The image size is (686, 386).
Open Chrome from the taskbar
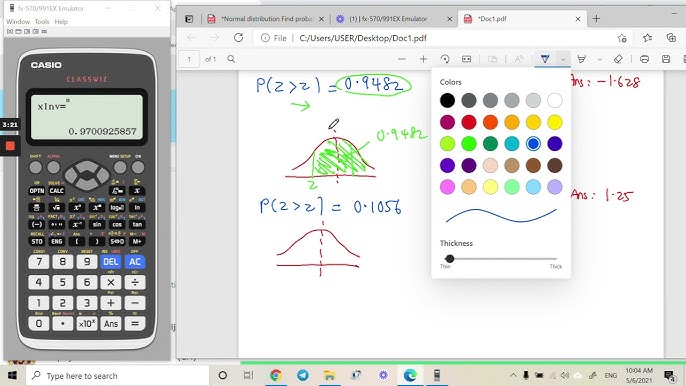tap(276, 375)
